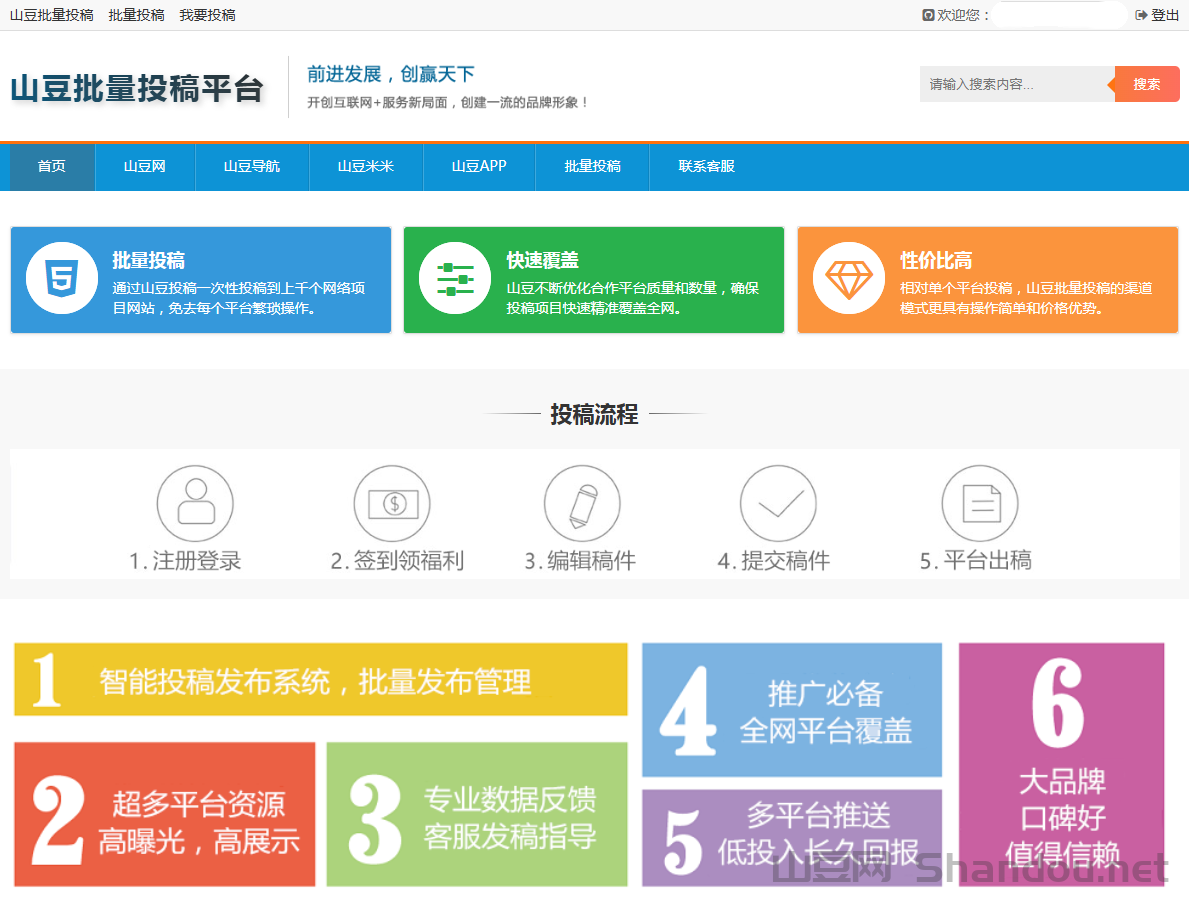The height and width of the screenshot is (902, 1189).
Task: Open the 联系客服 navigation item
Action: click(707, 167)
